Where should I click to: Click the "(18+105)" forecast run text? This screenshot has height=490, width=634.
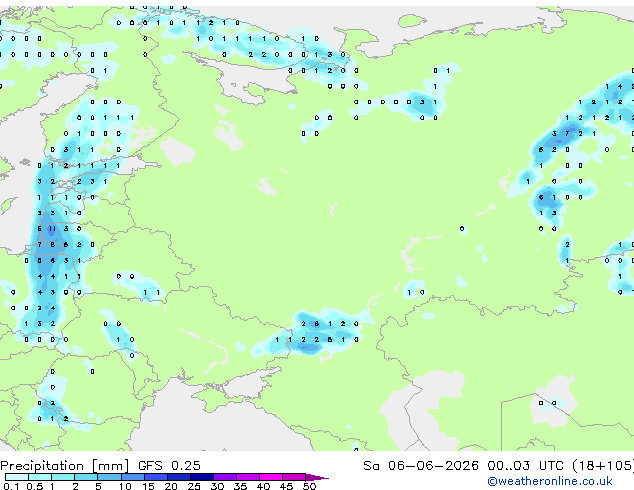603,466
